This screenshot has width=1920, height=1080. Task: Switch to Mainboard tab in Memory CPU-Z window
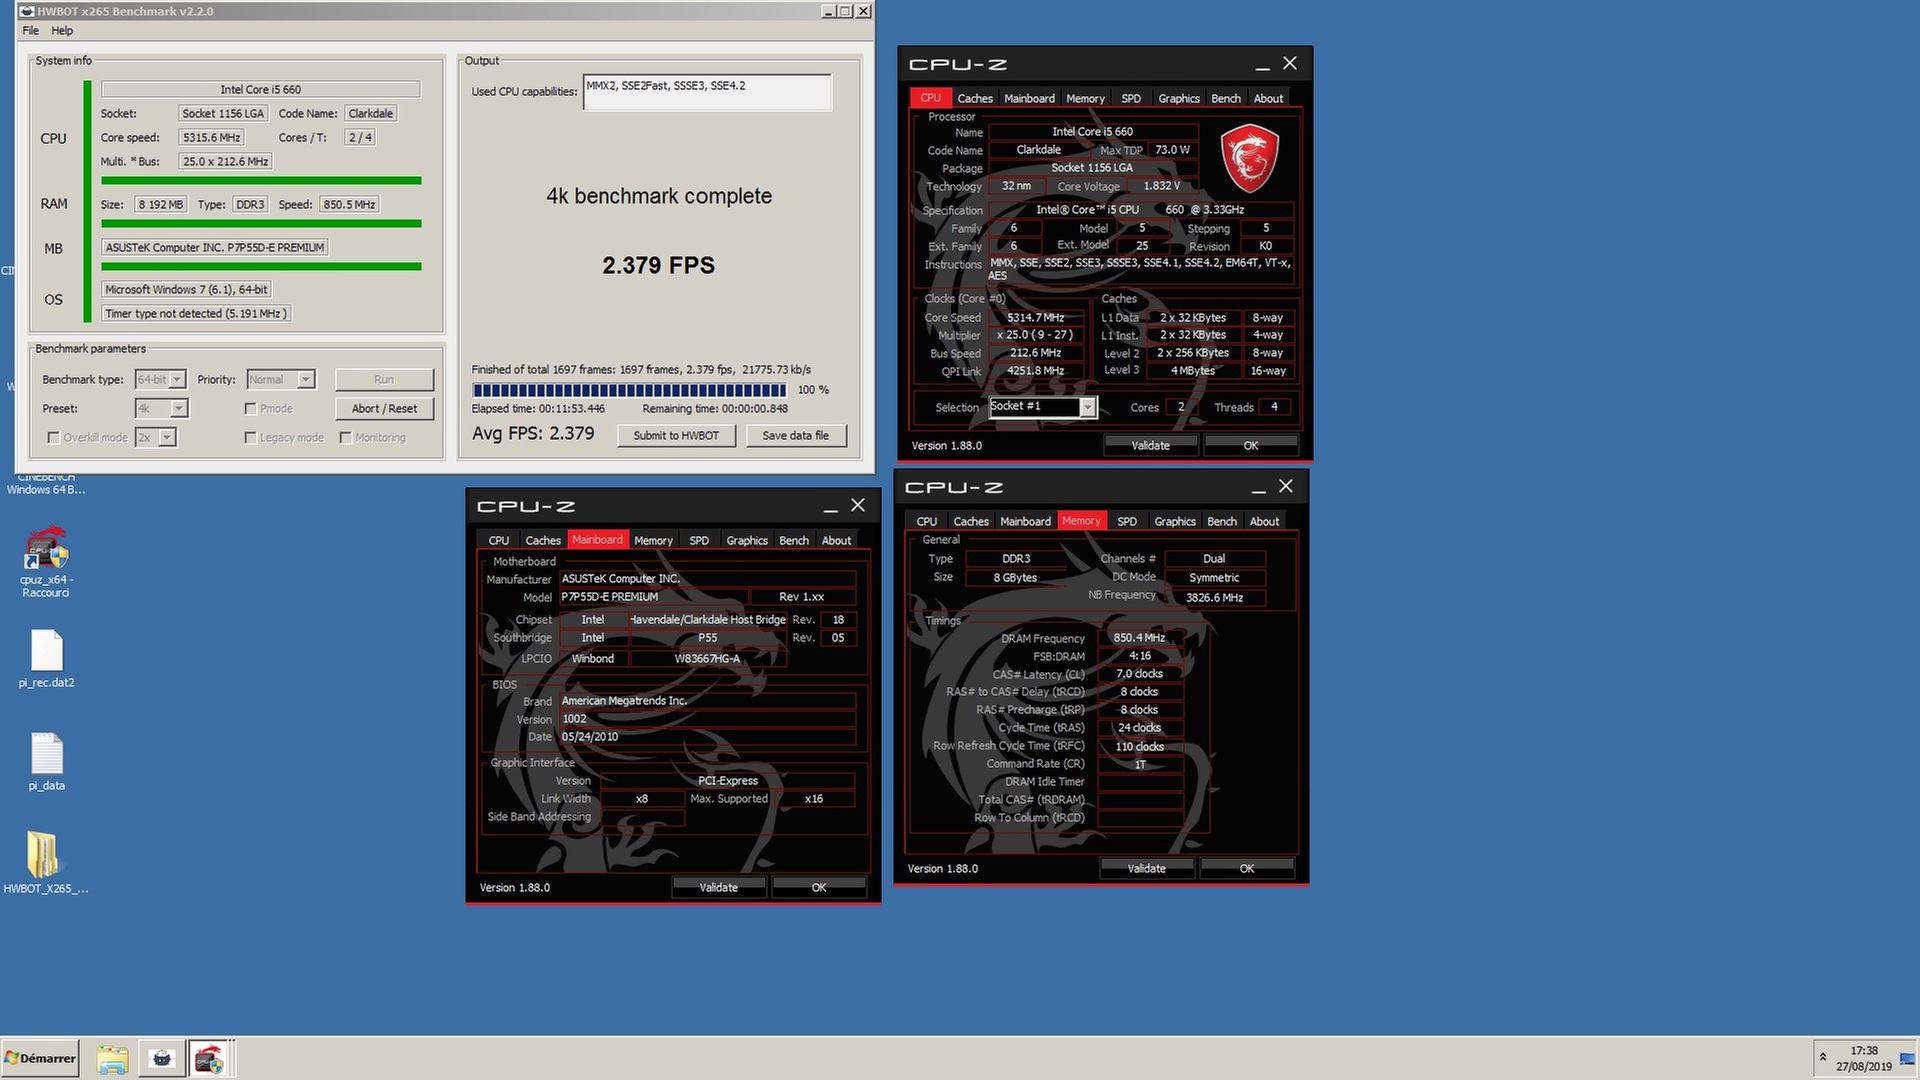pos(1025,521)
